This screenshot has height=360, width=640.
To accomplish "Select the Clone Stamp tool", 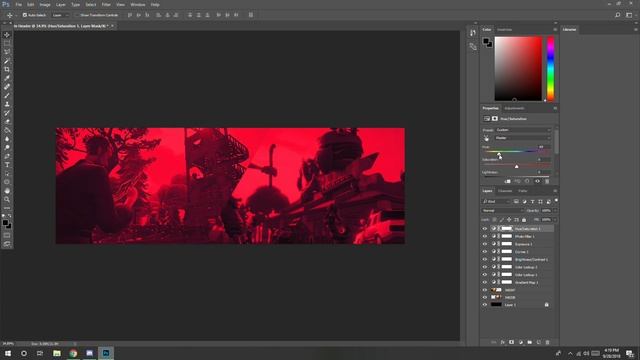I will (7, 104).
